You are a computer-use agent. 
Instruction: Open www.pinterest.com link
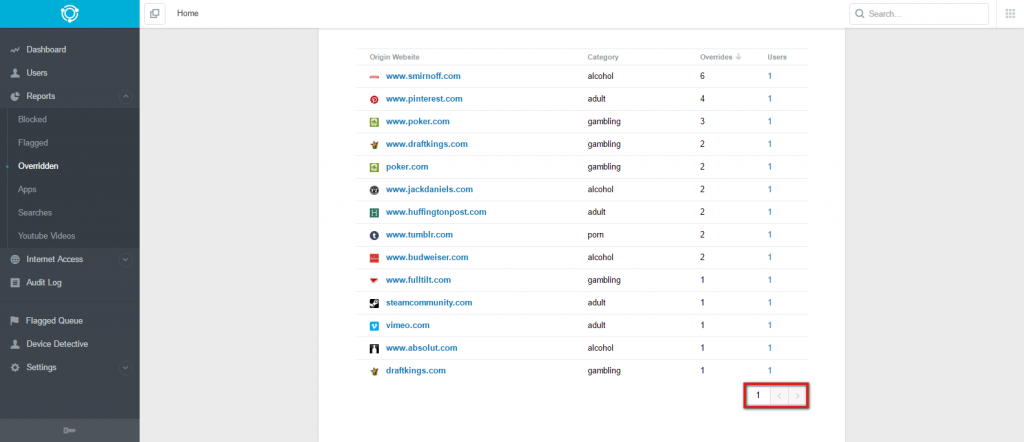point(424,99)
